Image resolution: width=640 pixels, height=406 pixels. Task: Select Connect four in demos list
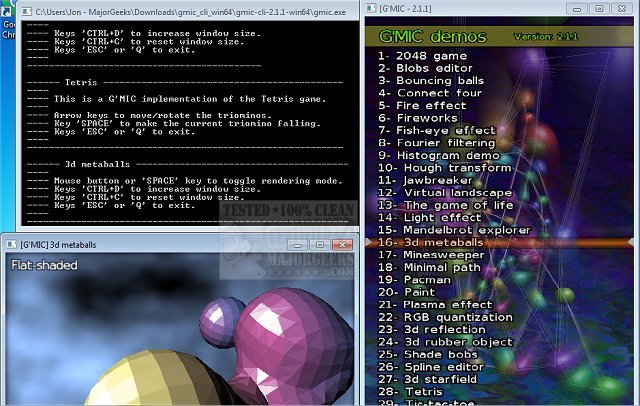click(429, 93)
